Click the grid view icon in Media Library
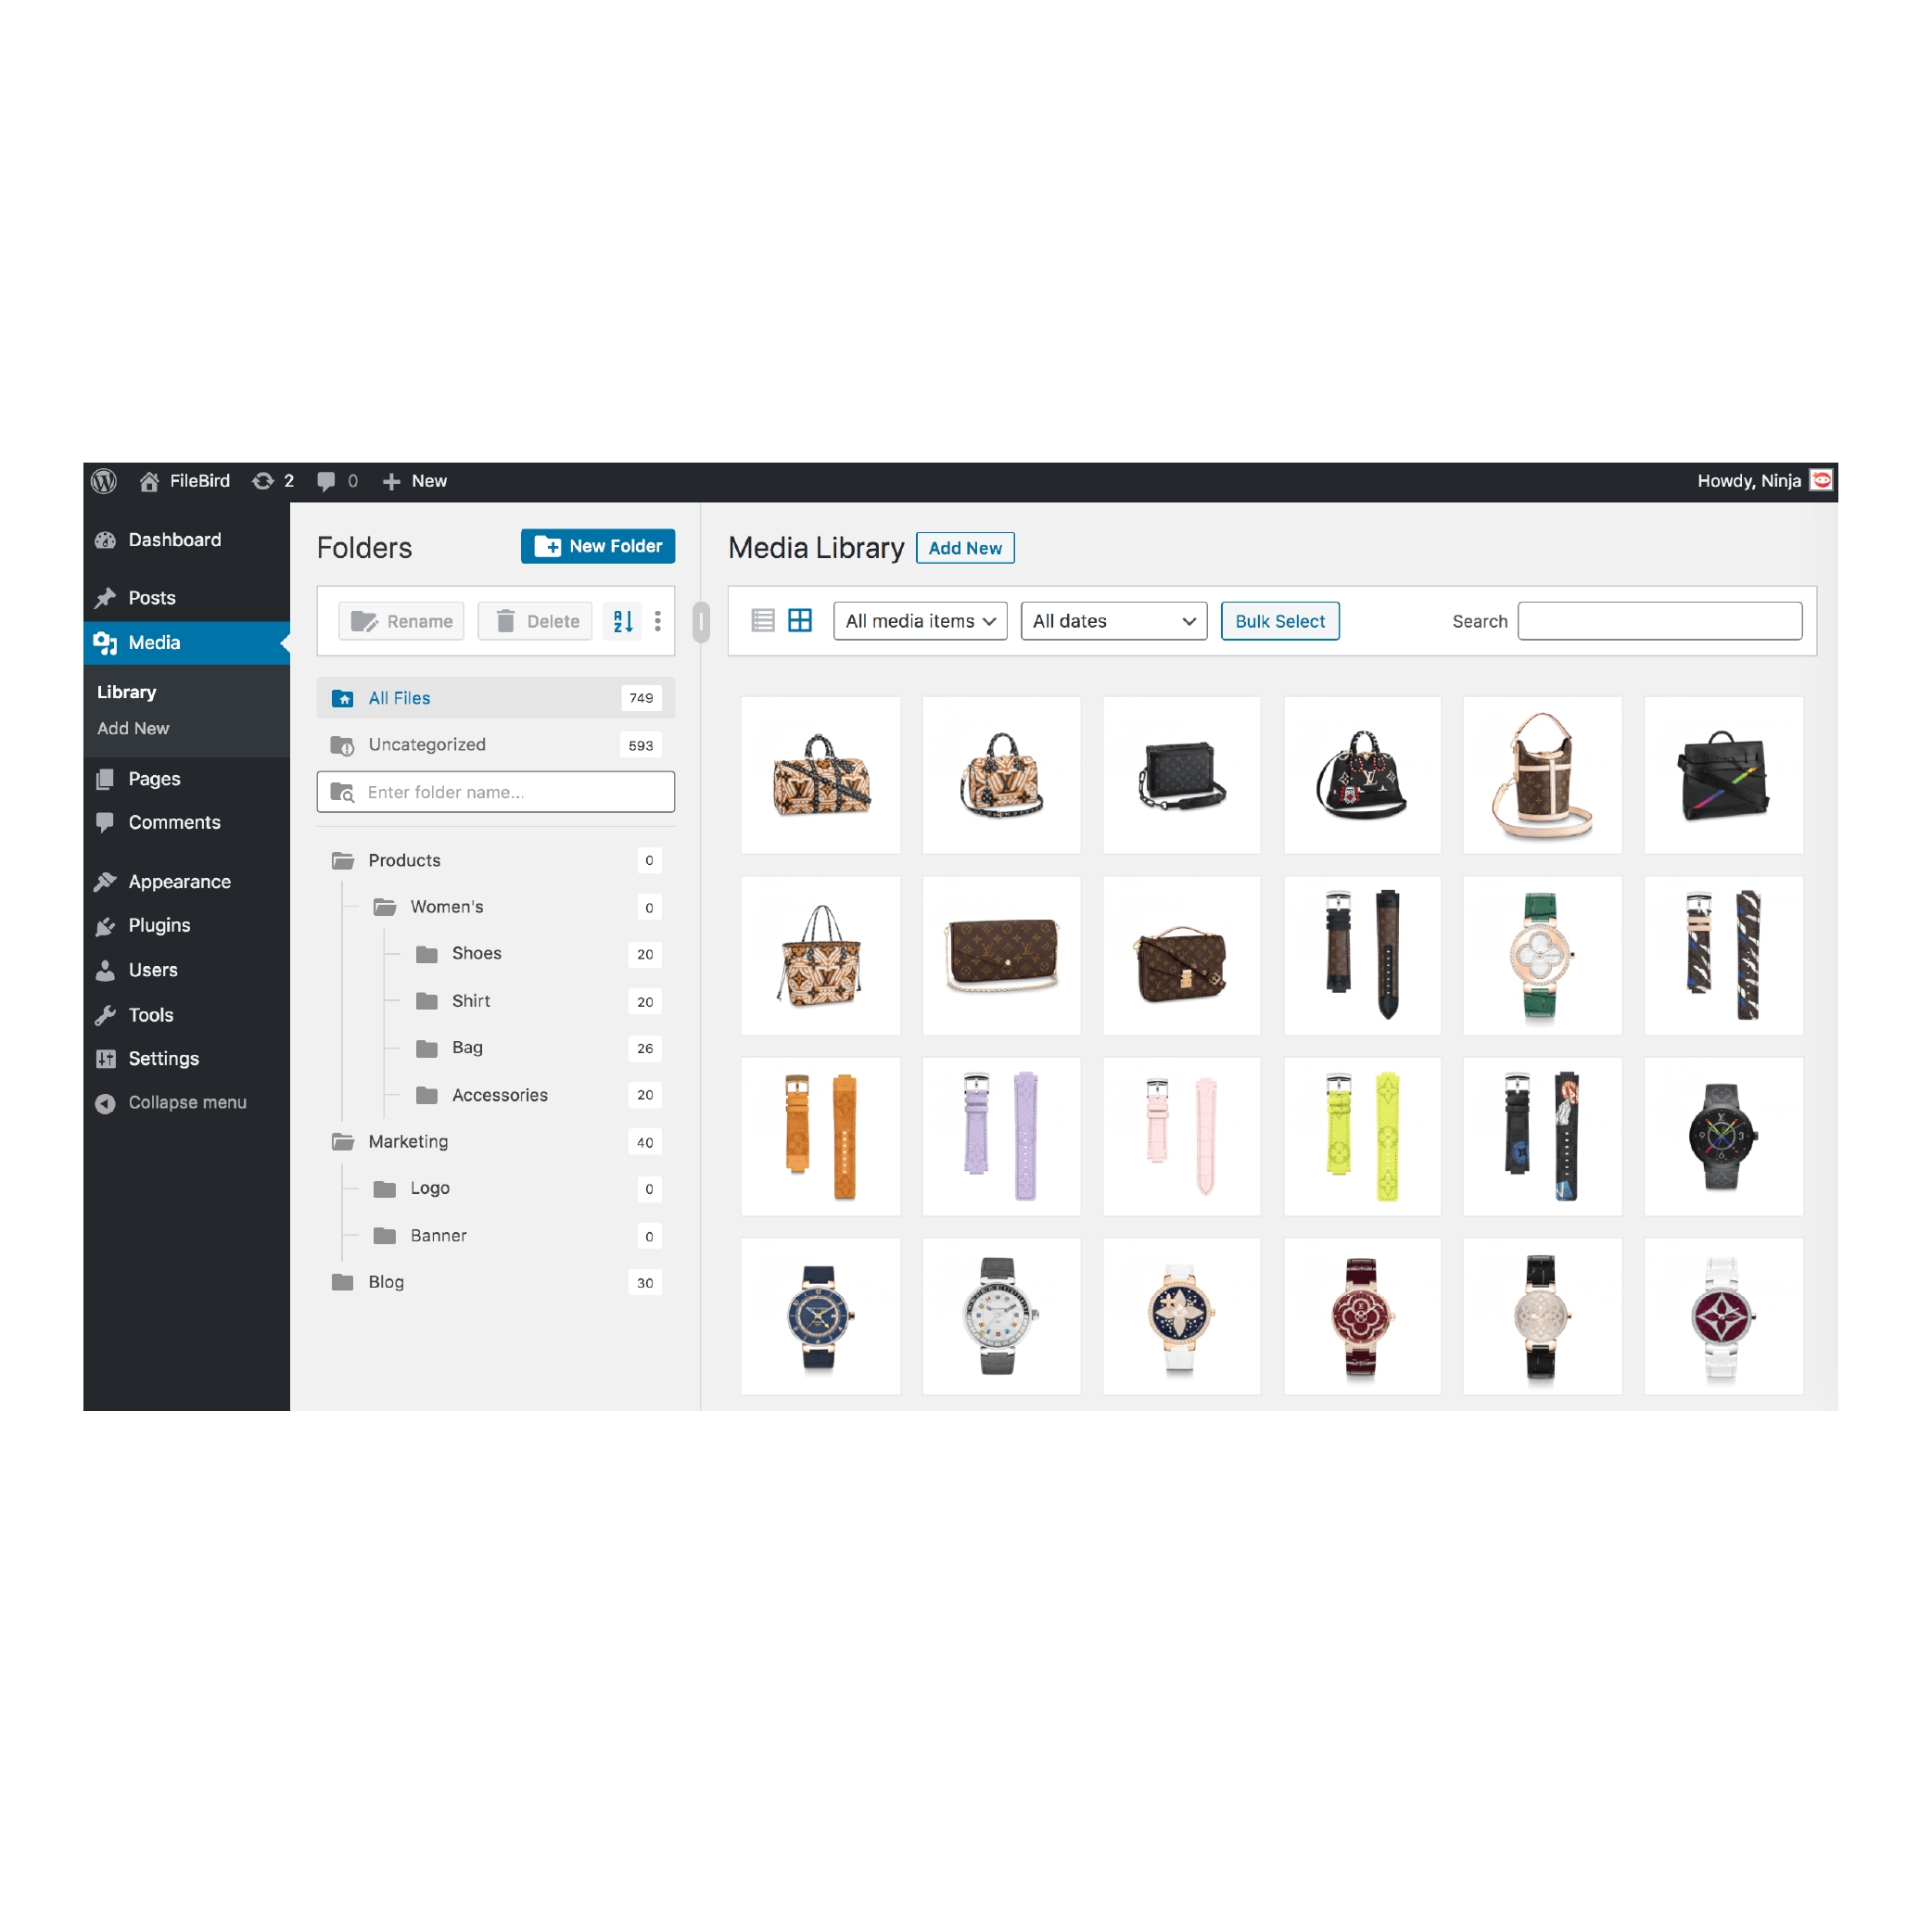 [798, 619]
